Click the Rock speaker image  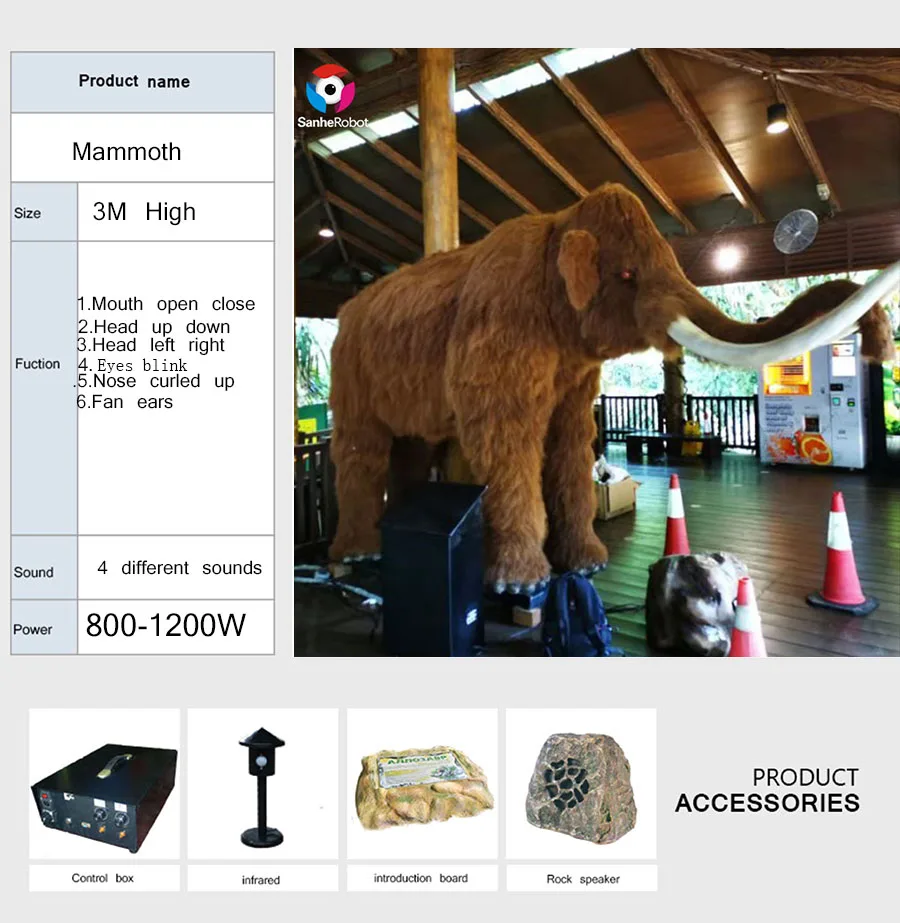coord(581,783)
